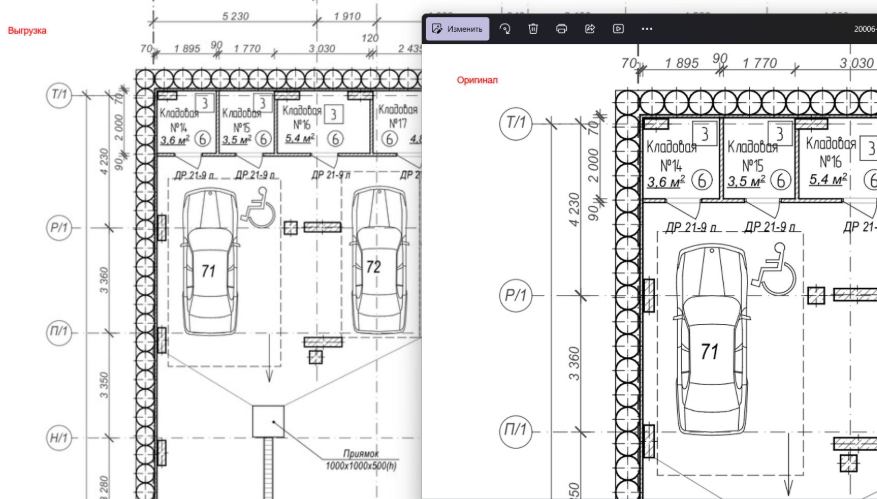The image size is (877, 499).
Task: Start the slideshow with the play icon
Action: tap(618, 29)
